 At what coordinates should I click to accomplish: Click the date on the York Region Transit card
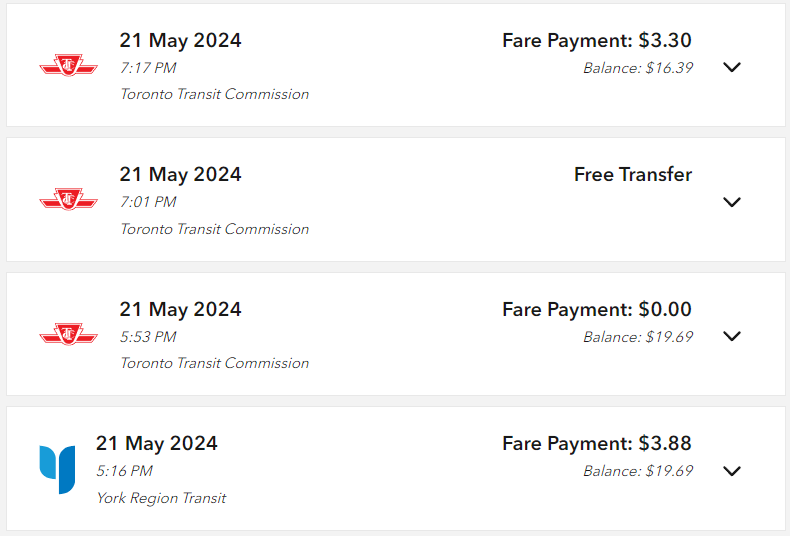[x=156, y=444]
